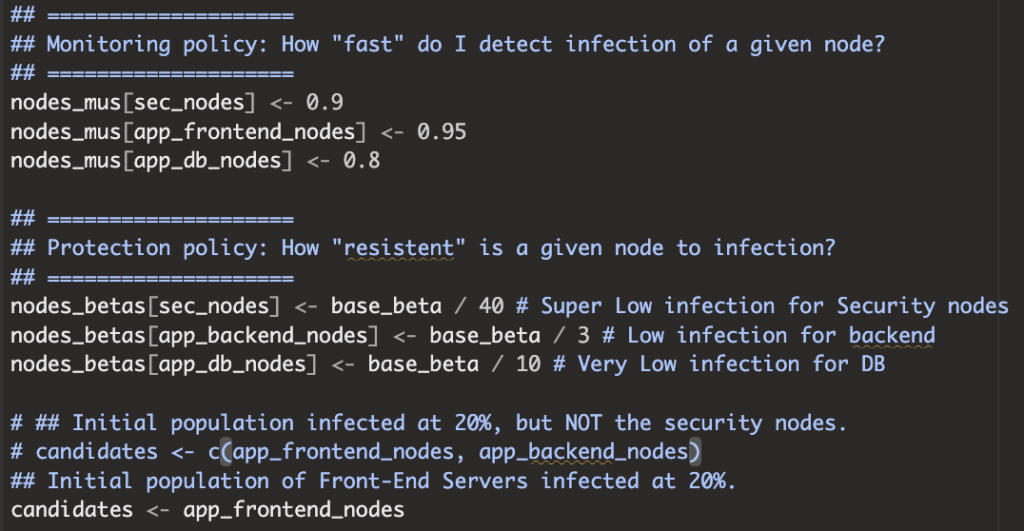Screen dimensions: 1024x531
Task: Click the divisor 10 for DB nodes
Action: pos(528,364)
